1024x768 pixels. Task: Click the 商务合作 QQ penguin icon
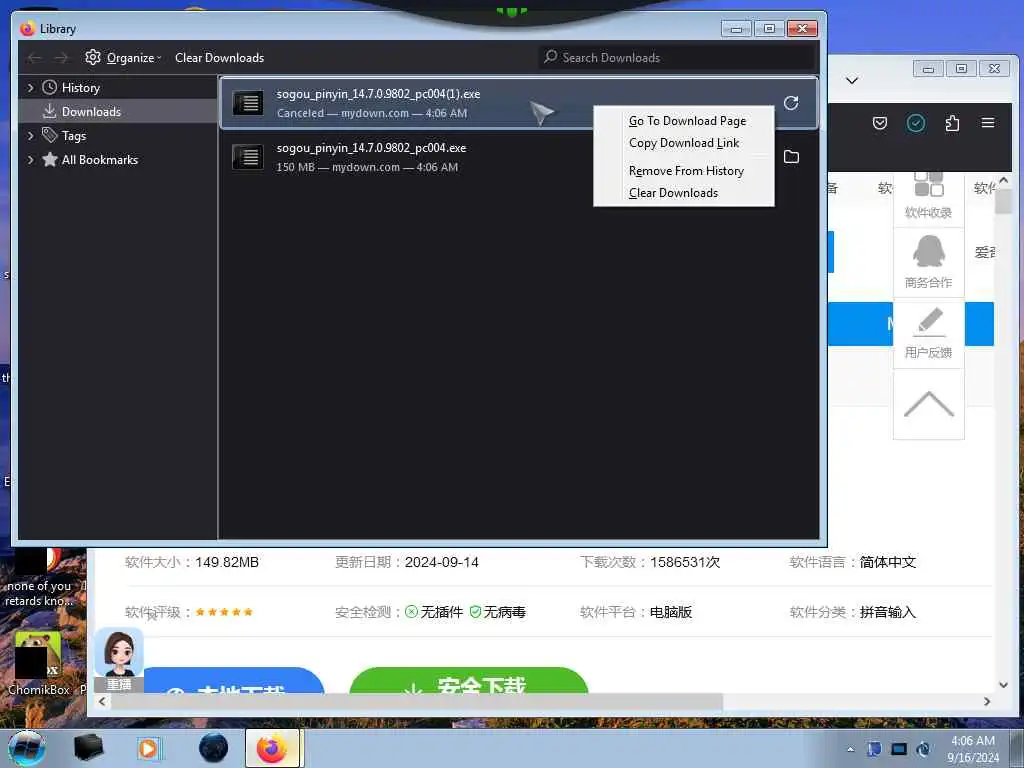(929, 251)
